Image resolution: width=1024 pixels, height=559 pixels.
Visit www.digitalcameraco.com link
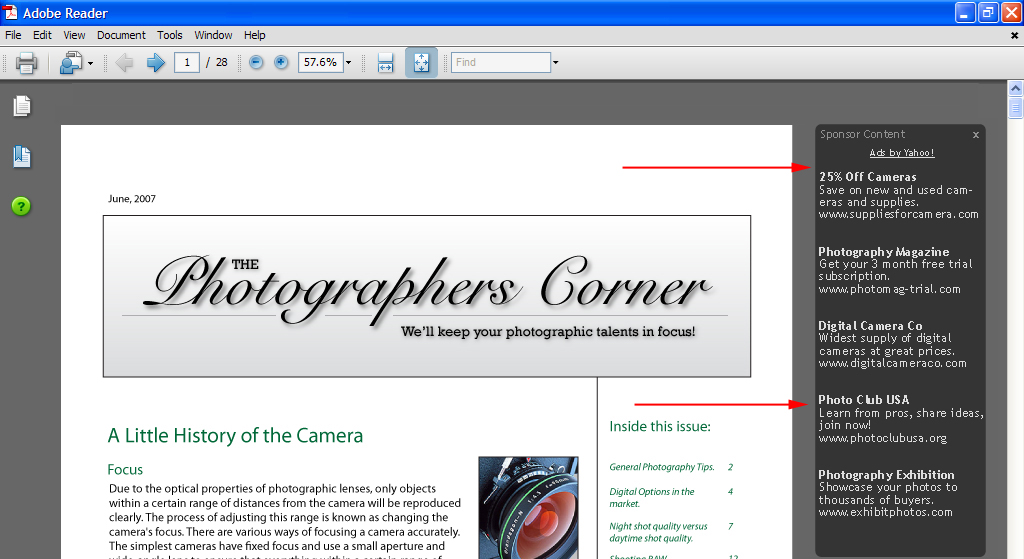coord(892,363)
